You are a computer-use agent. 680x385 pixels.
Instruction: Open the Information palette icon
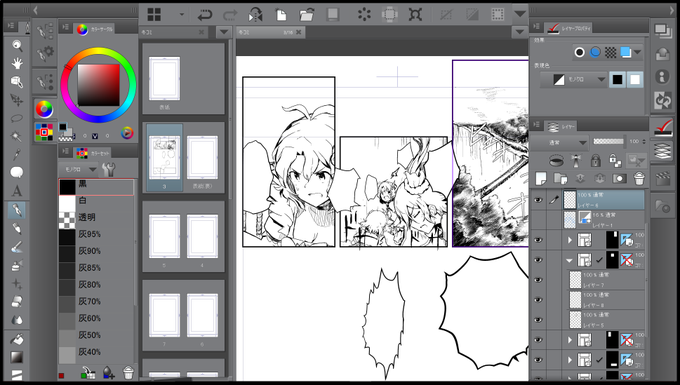pyautogui.click(x=662, y=77)
